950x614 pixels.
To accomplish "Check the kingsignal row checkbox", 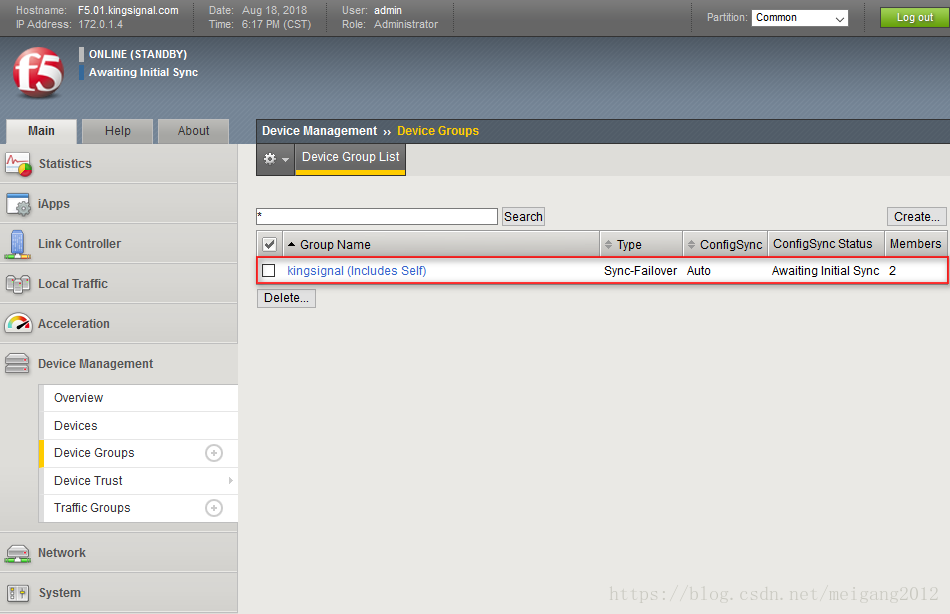I will 268,270.
